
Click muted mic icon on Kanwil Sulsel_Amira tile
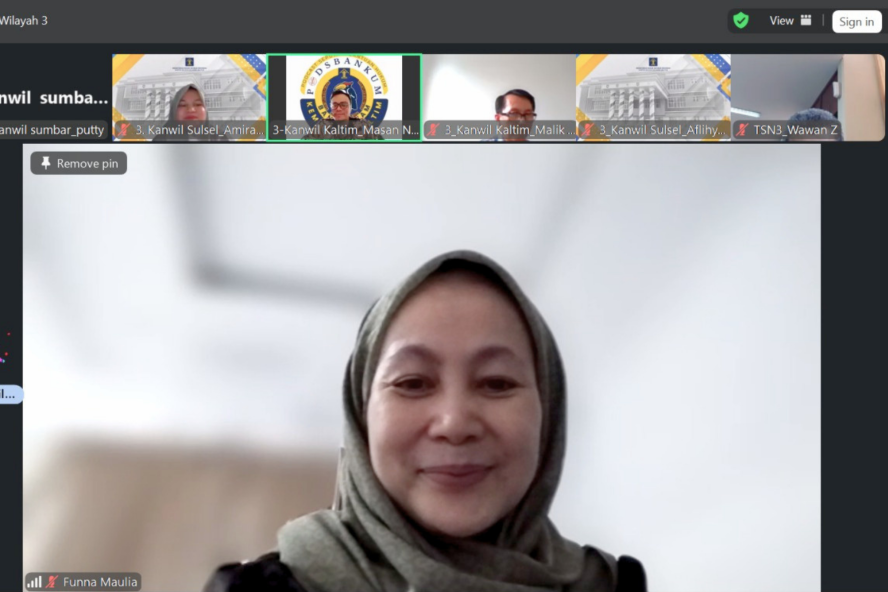[124, 130]
